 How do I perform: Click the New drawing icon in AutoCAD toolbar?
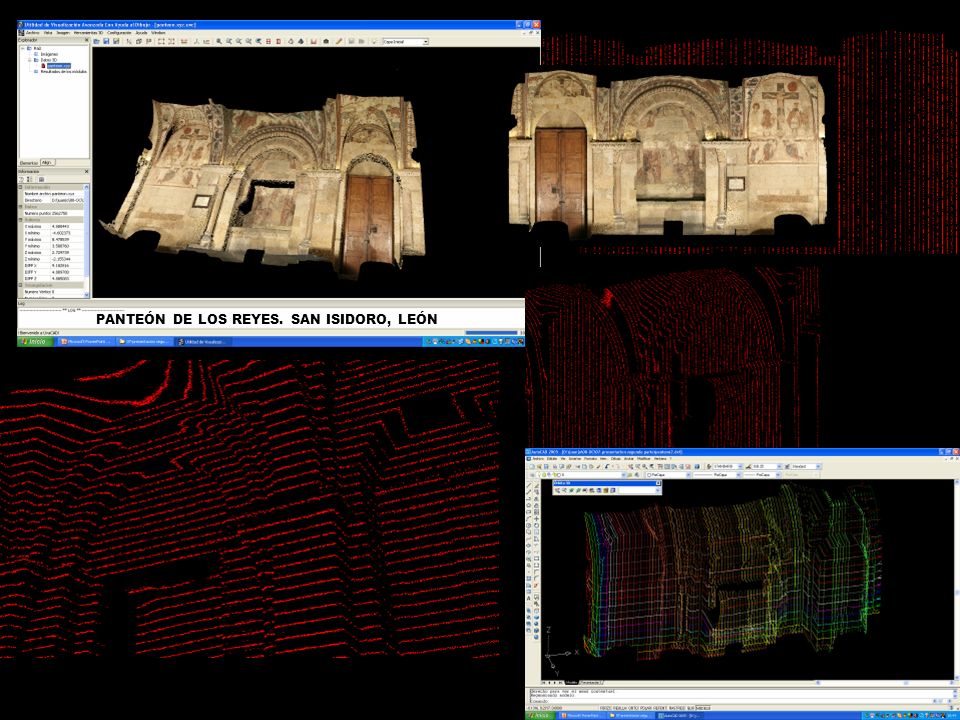(532, 467)
